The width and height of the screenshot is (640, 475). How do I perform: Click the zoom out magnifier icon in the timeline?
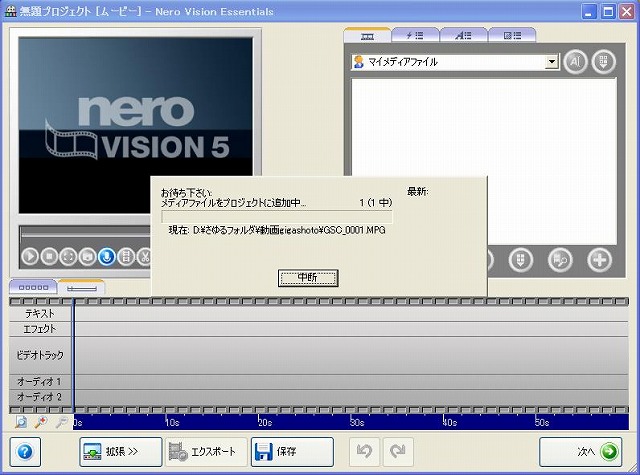click(61, 422)
